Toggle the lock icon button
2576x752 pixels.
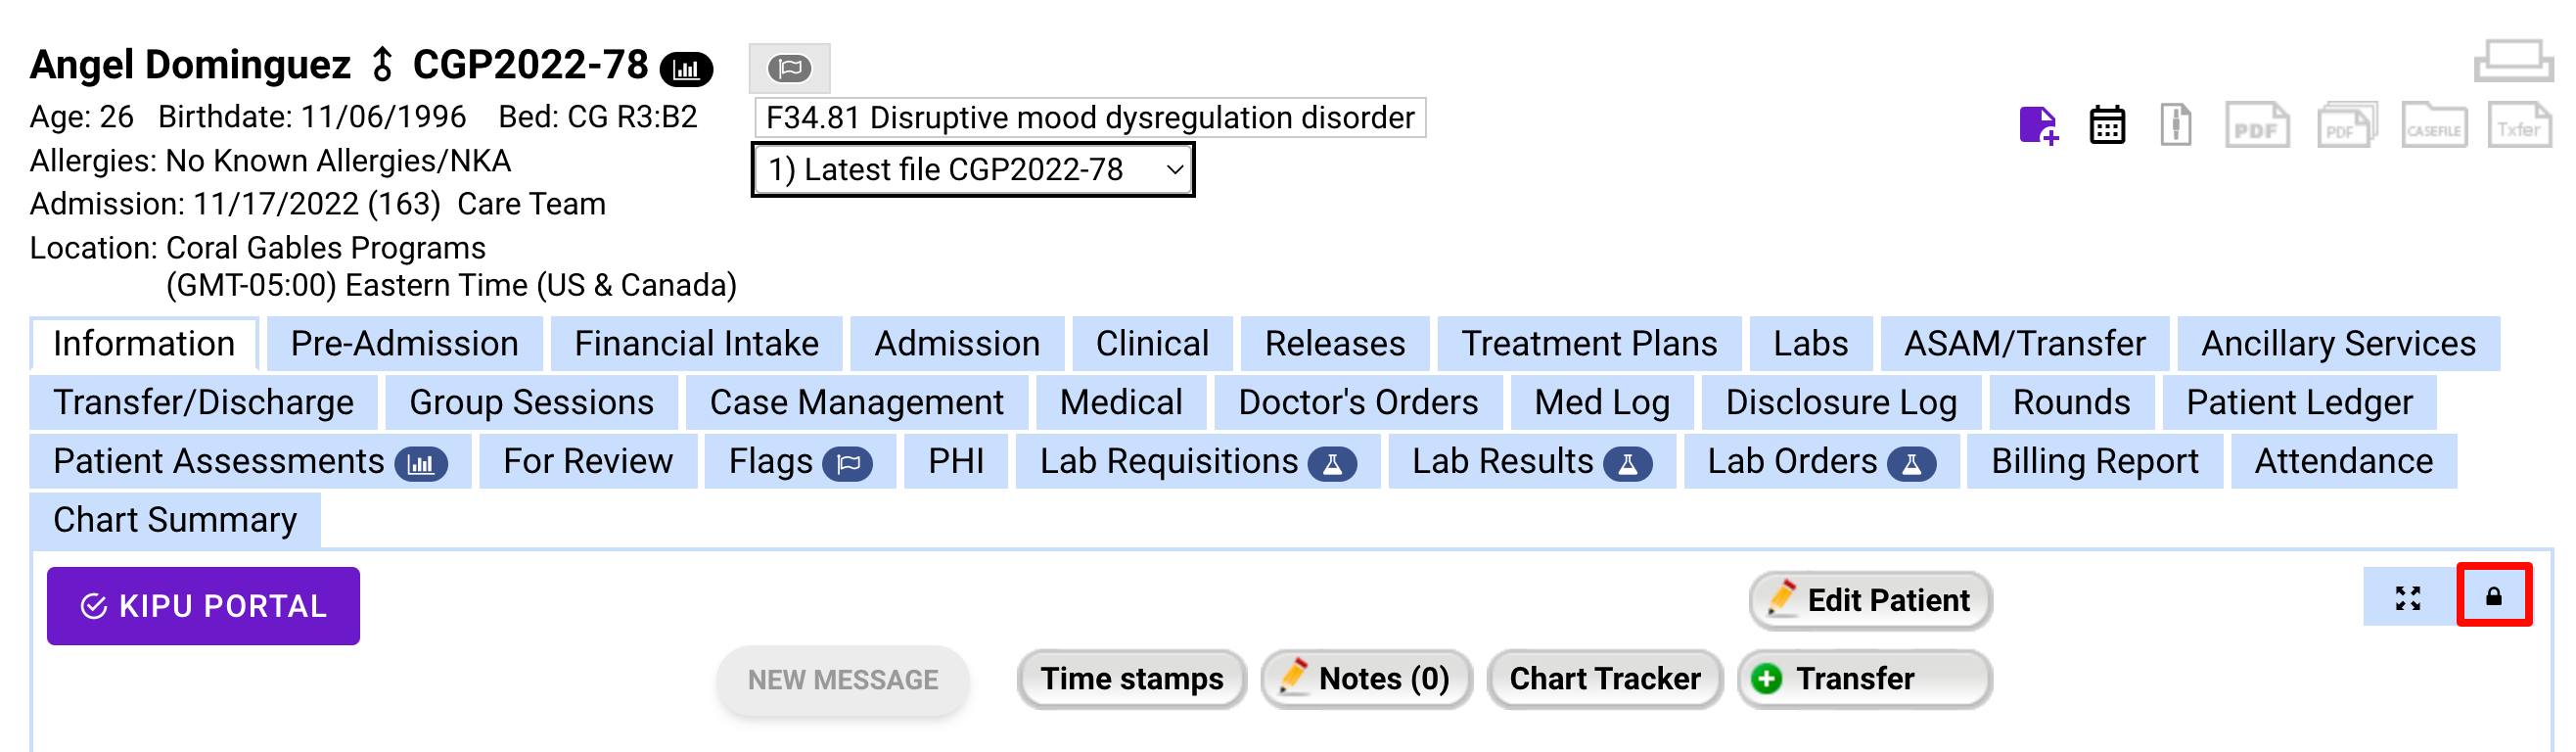click(x=2493, y=596)
